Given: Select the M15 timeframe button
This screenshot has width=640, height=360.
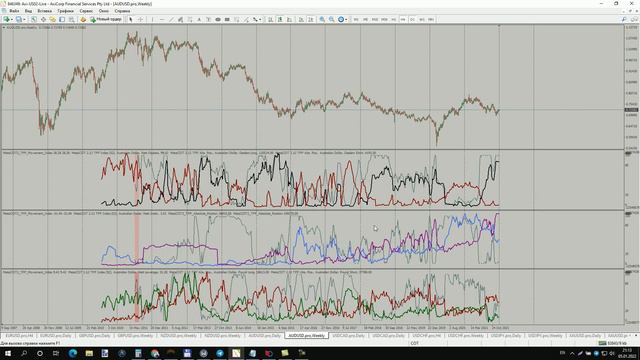Looking at the screenshot, I should [x=375, y=19].
